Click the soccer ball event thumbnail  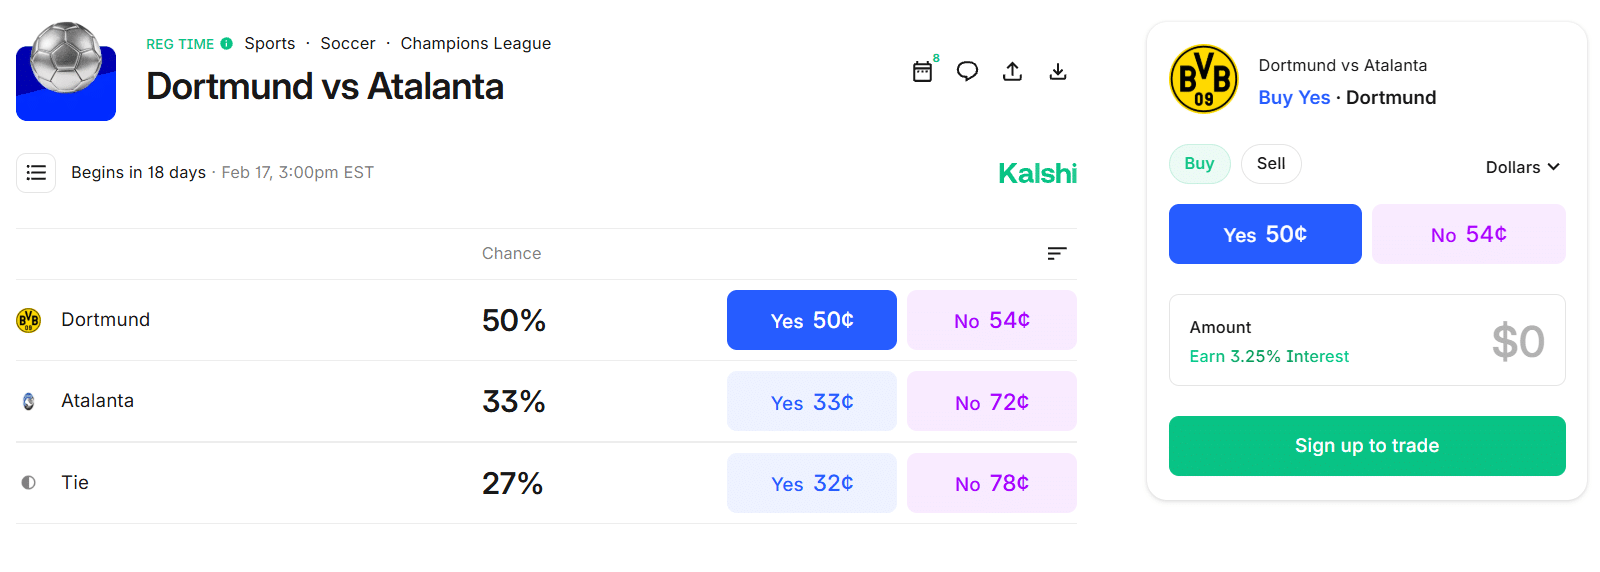[x=66, y=71]
